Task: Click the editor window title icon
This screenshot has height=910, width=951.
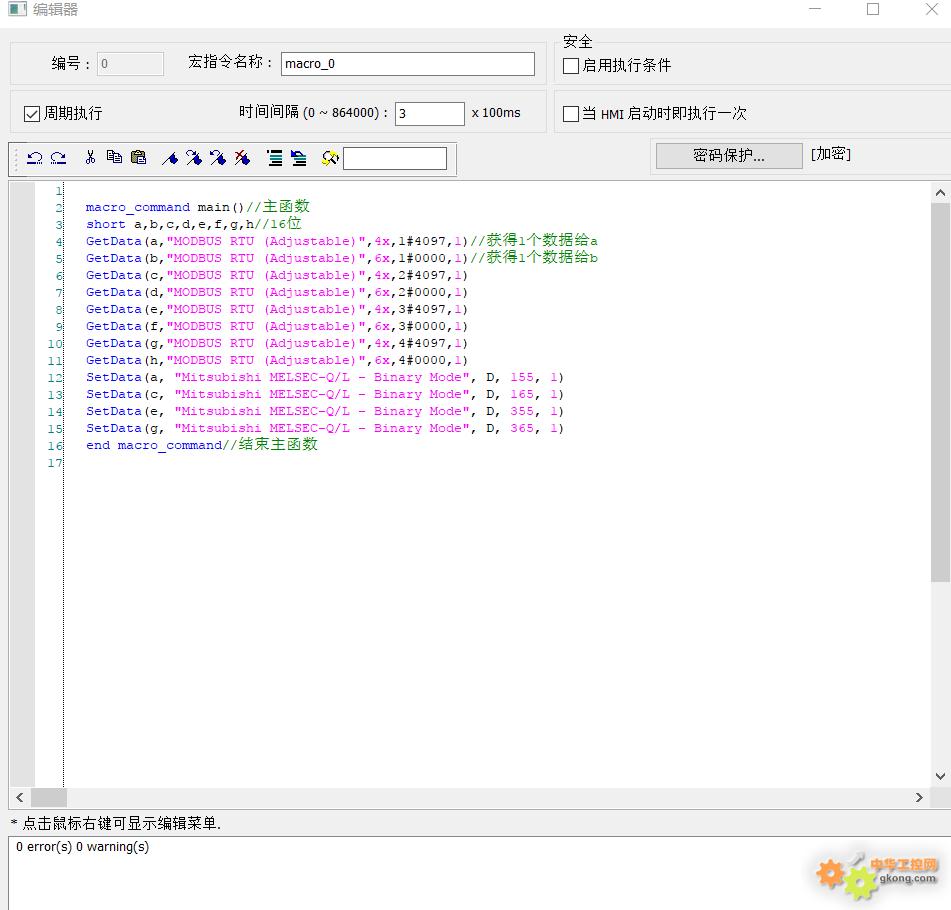Action: click(x=17, y=8)
